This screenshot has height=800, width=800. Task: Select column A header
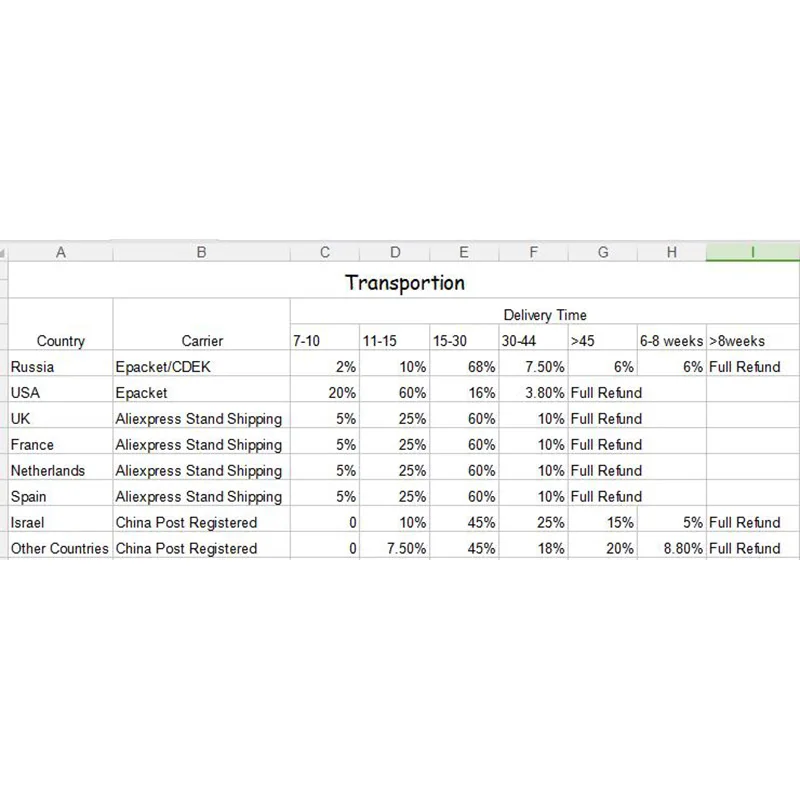[x=61, y=252]
